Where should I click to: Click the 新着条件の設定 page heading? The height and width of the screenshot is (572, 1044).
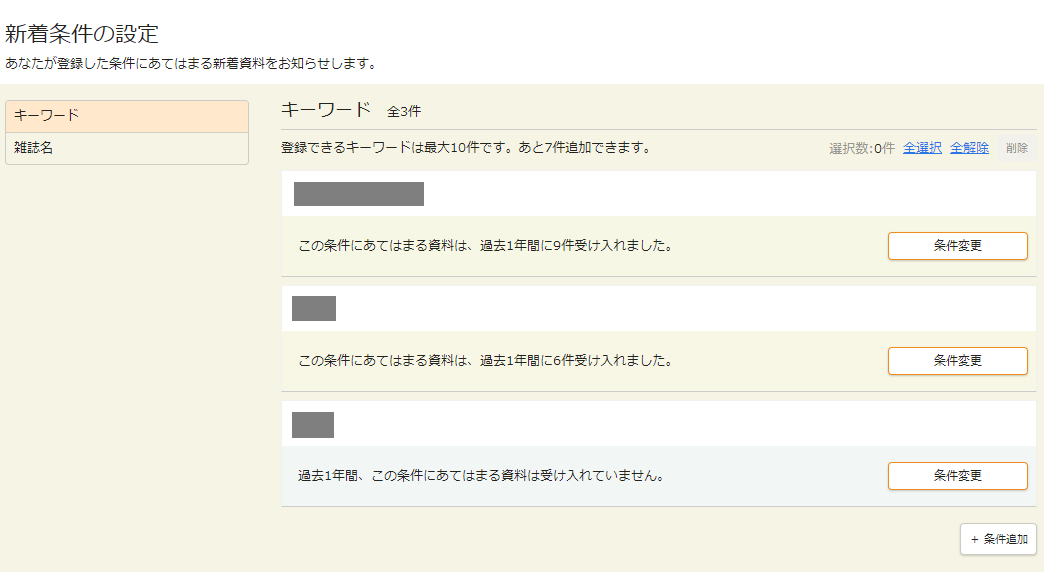click(82, 34)
